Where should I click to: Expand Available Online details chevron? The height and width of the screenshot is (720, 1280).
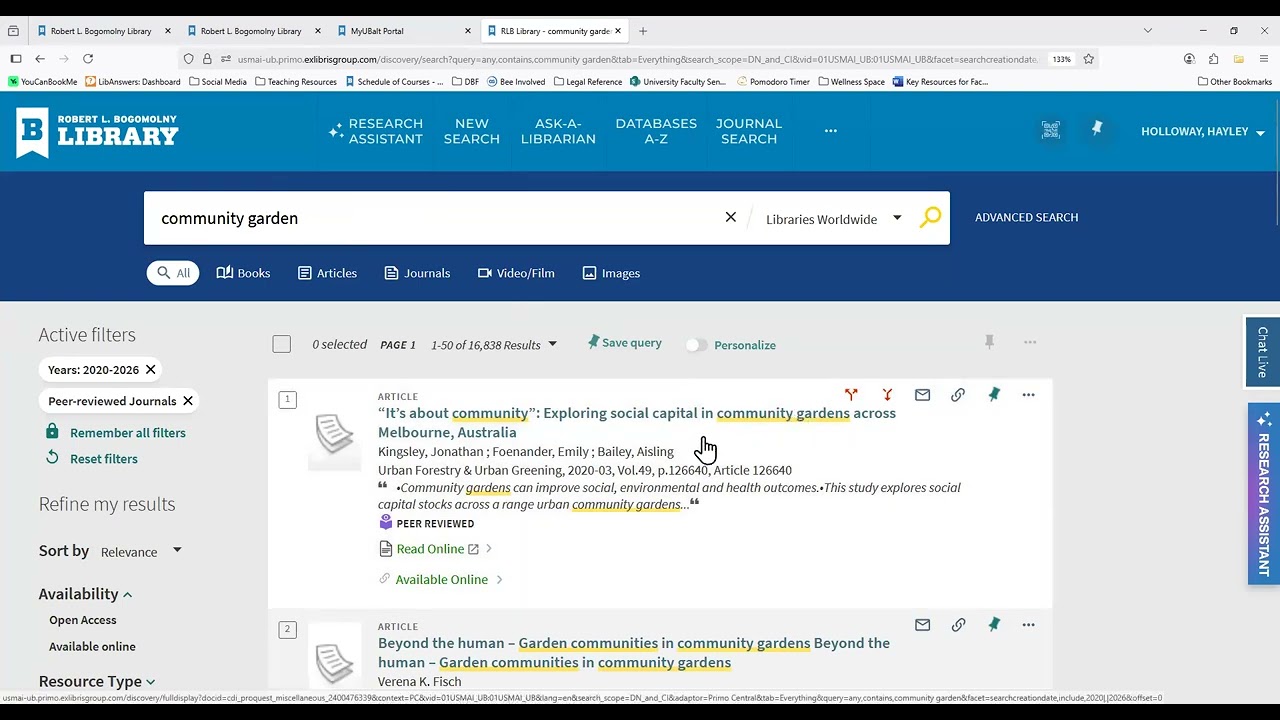click(x=499, y=579)
